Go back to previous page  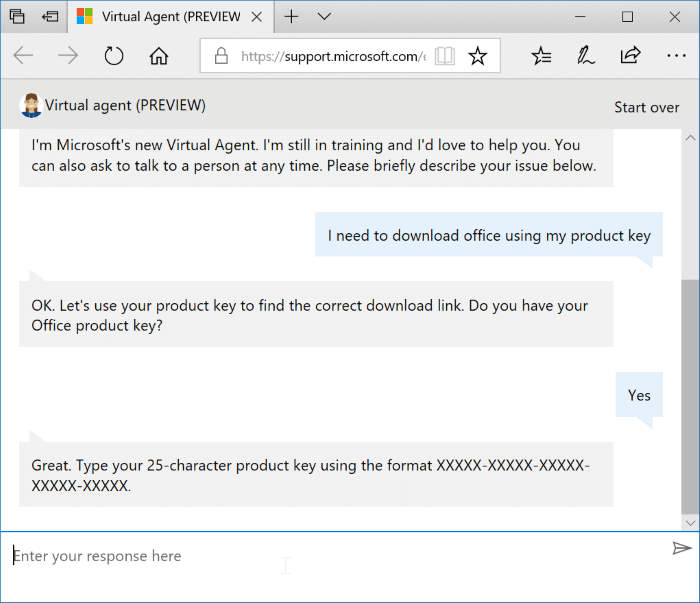click(x=23, y=56)
